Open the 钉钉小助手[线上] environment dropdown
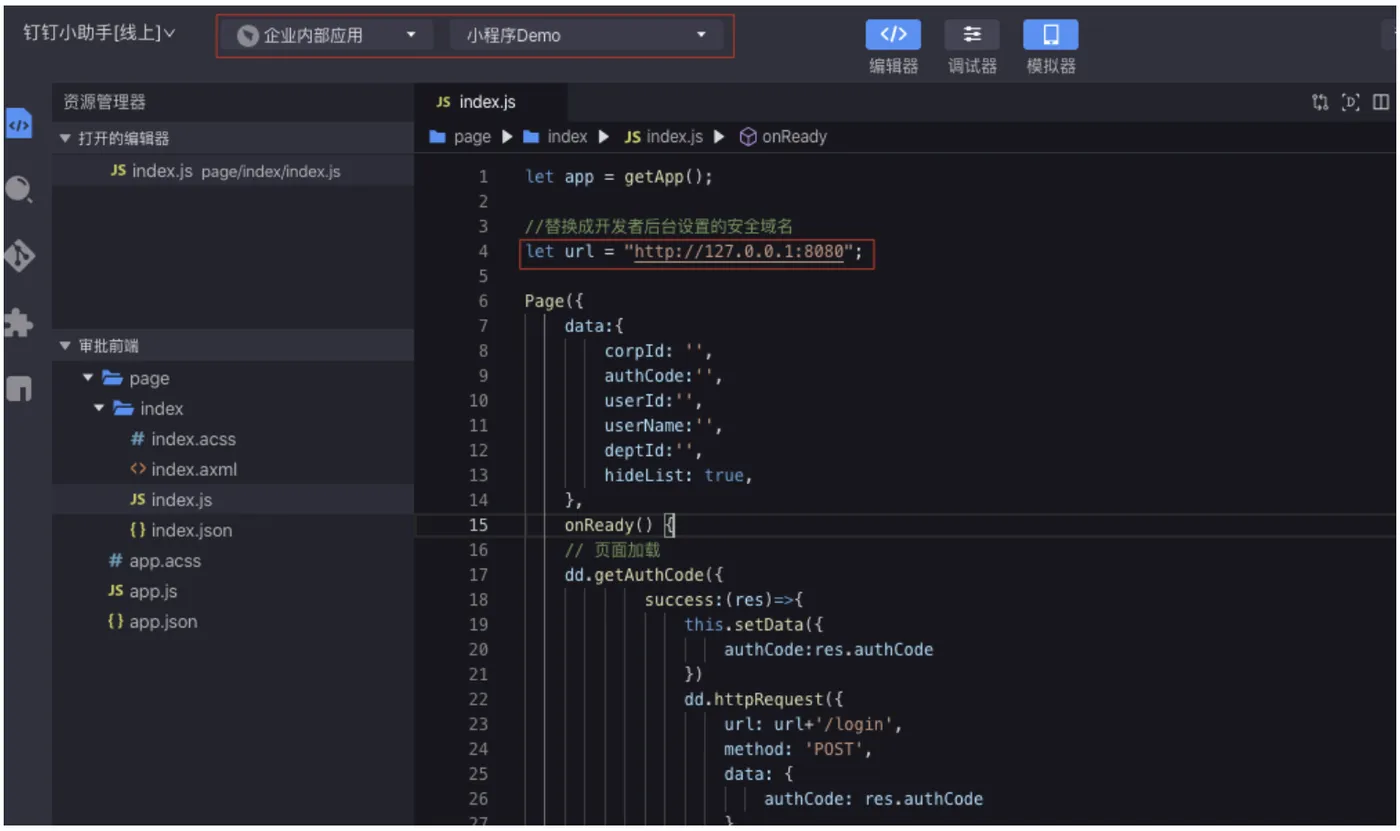This screenshot has width=1400, height=831. point(99,33)
